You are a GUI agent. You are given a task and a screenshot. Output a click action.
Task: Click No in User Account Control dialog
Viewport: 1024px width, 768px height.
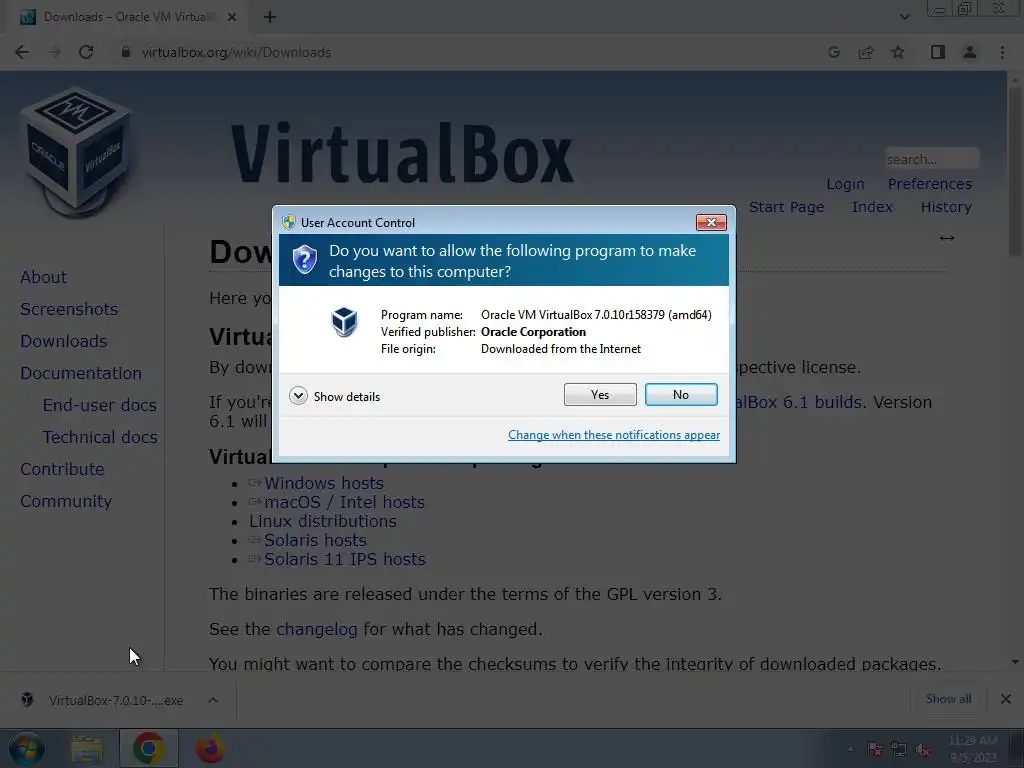pyautogui.click(x=680, y=394)
